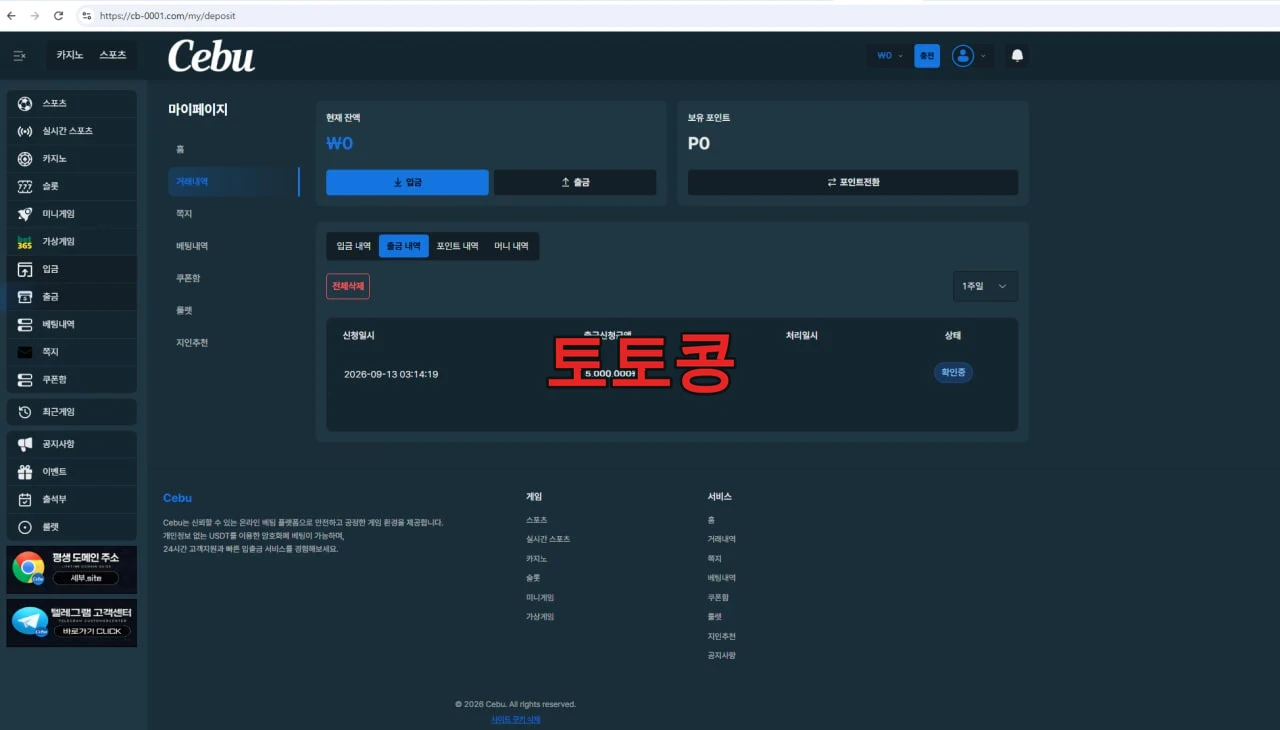The height and width of the screenshot is (730, 1280).
Task: Open 가상게임 link in footer 게임 list
Action: coord(540,617)
